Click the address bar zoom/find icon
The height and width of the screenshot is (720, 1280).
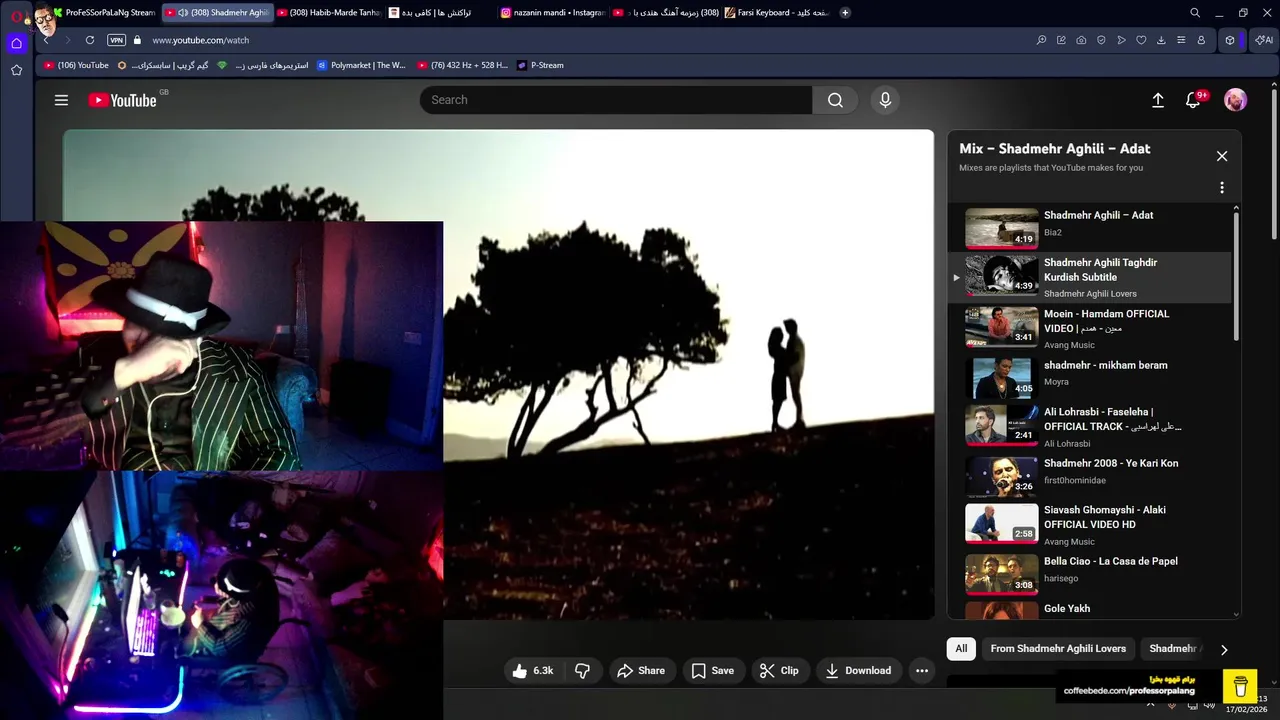pos(1041,40)
